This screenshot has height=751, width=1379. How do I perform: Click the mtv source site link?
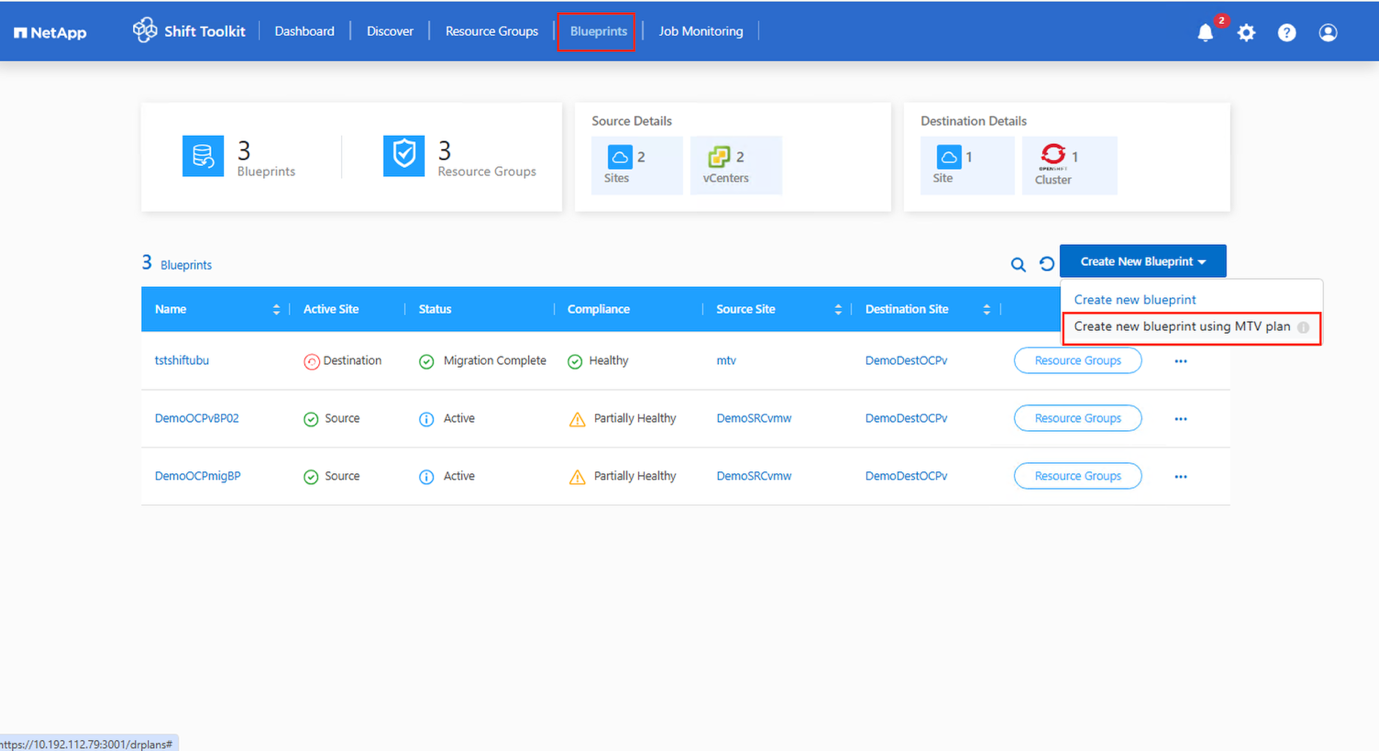726,360
